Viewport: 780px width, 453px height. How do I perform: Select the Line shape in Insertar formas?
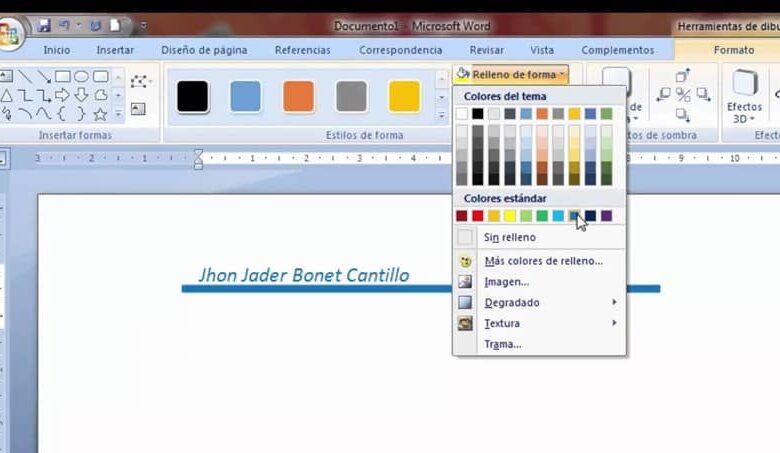point(25,77)
